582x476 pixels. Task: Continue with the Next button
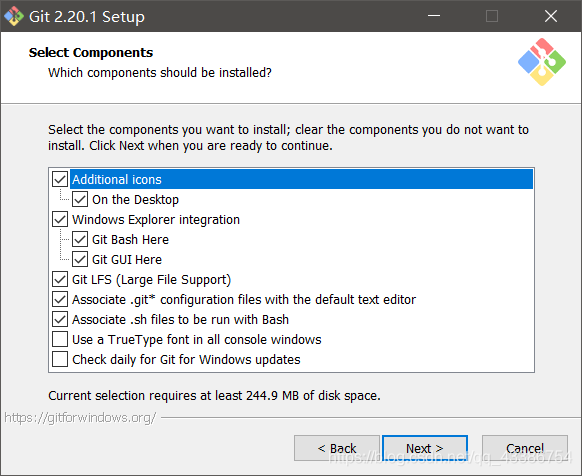pos(425,448)
